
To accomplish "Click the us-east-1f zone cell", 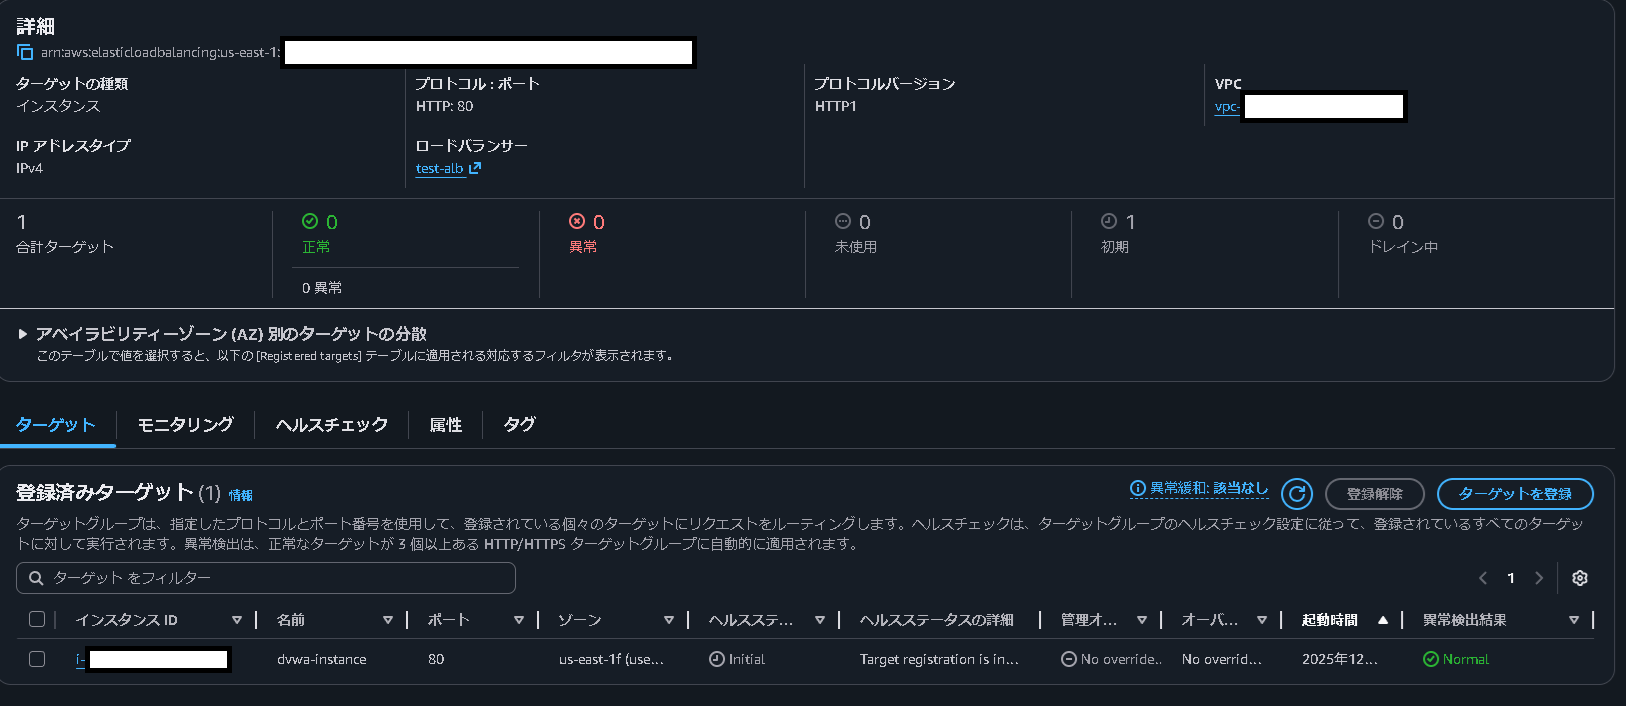I will tap(611, 659).
